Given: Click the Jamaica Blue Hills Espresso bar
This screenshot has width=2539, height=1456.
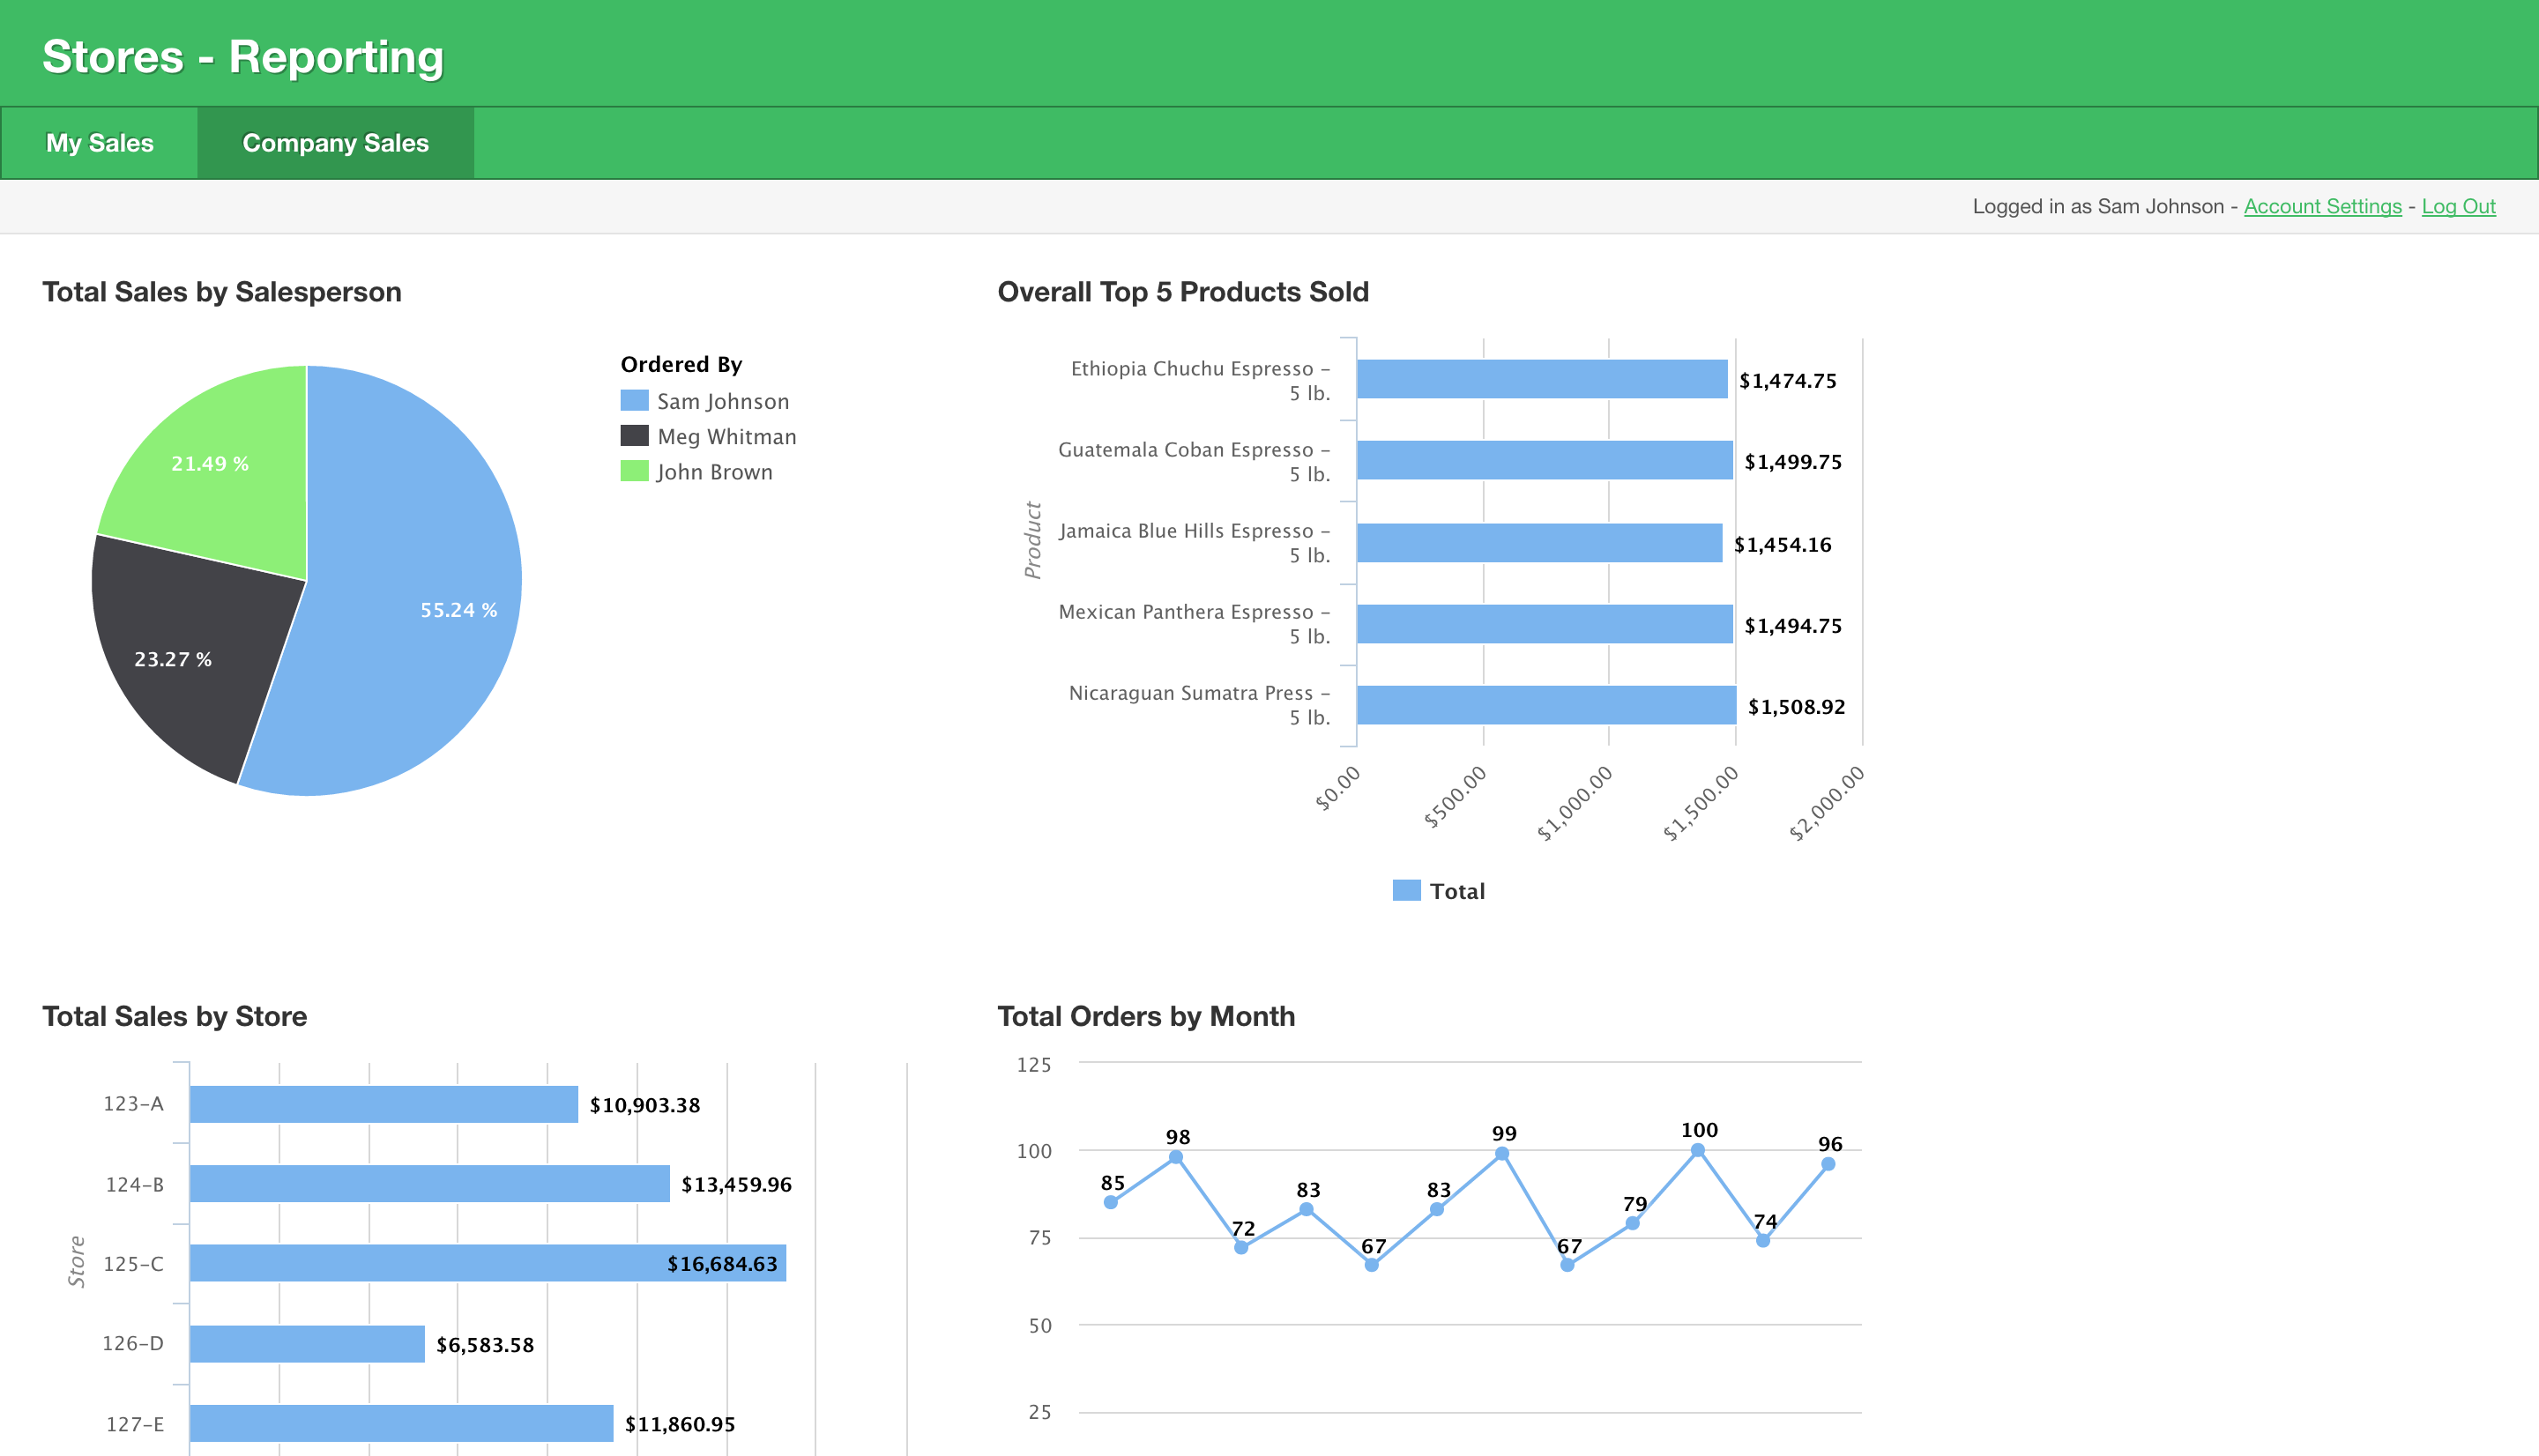Looking at the screenshot, I should pyautogui.click(x=1538, y=543).
